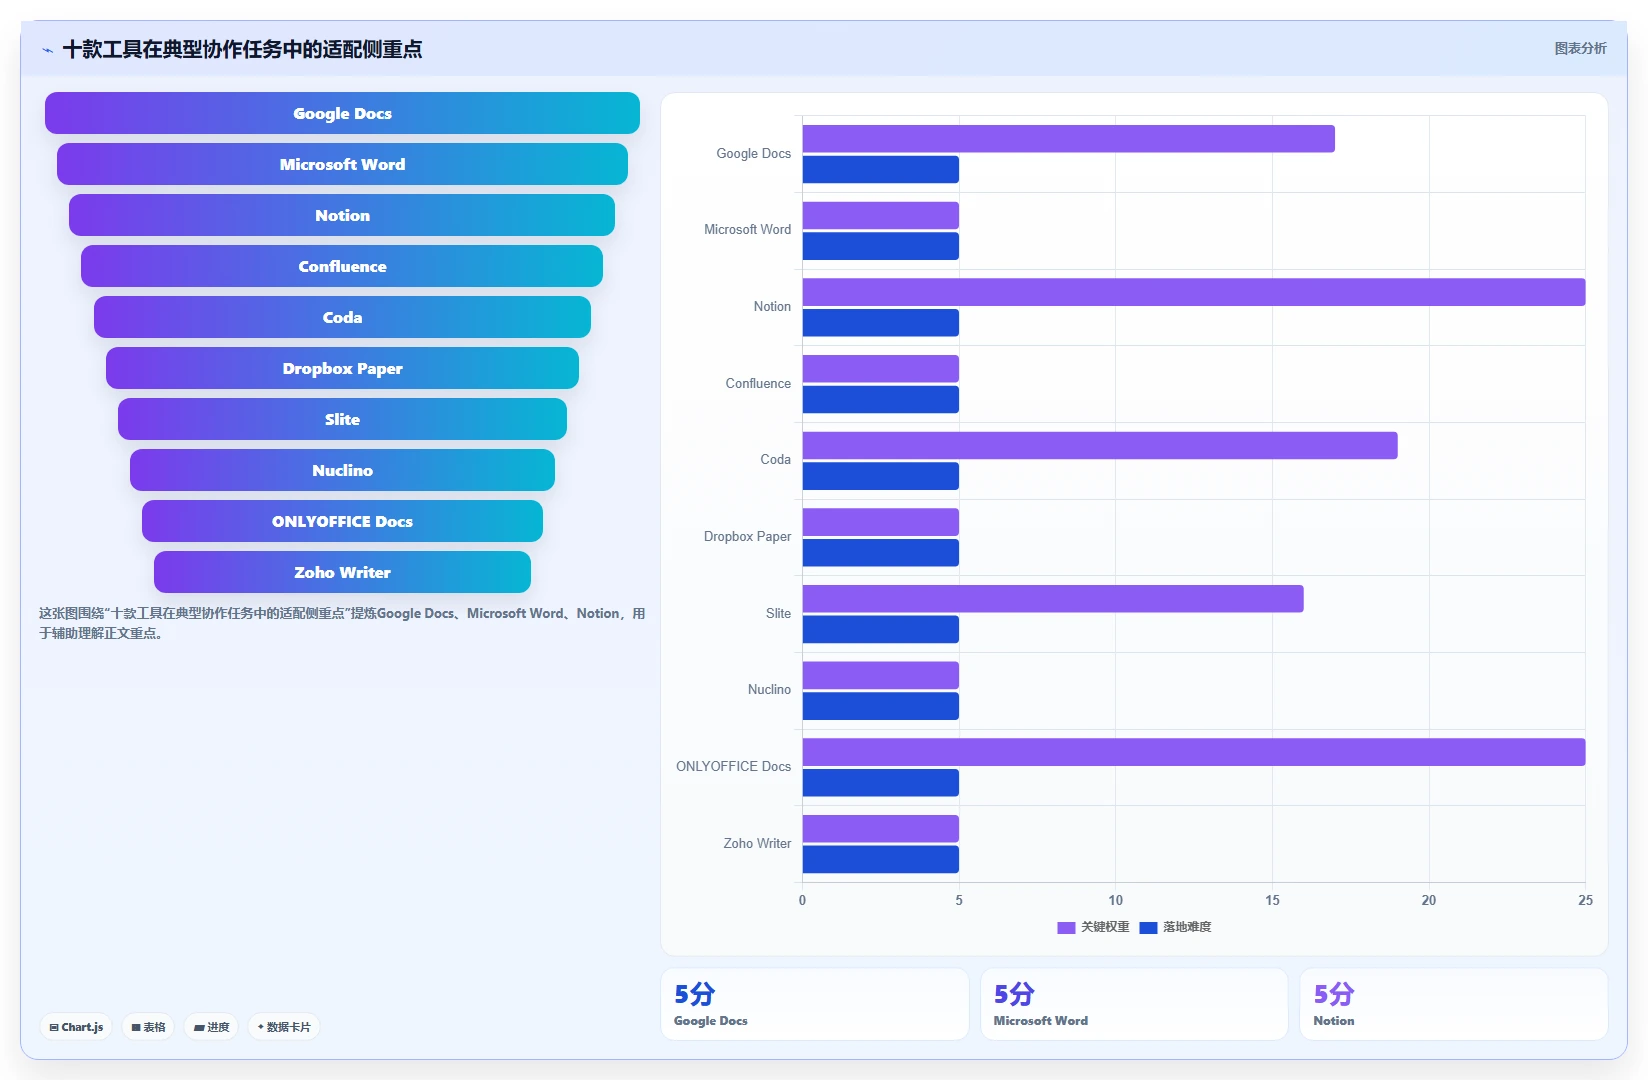Click ONLYOFFICE Docs purple 关键权重 bar
Viewport: 1648px width, 1080px height.
1194,752
